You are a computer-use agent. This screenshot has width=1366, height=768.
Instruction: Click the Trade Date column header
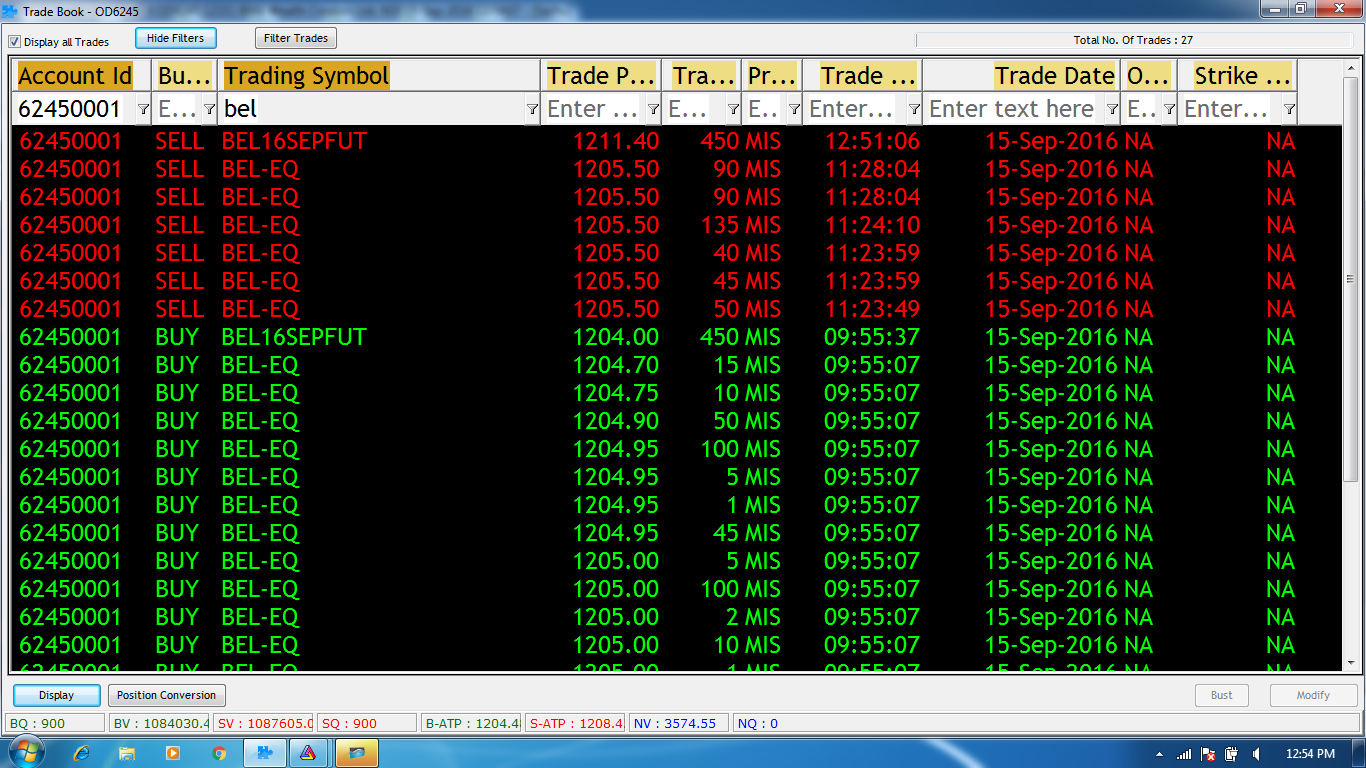[1054, 76]
